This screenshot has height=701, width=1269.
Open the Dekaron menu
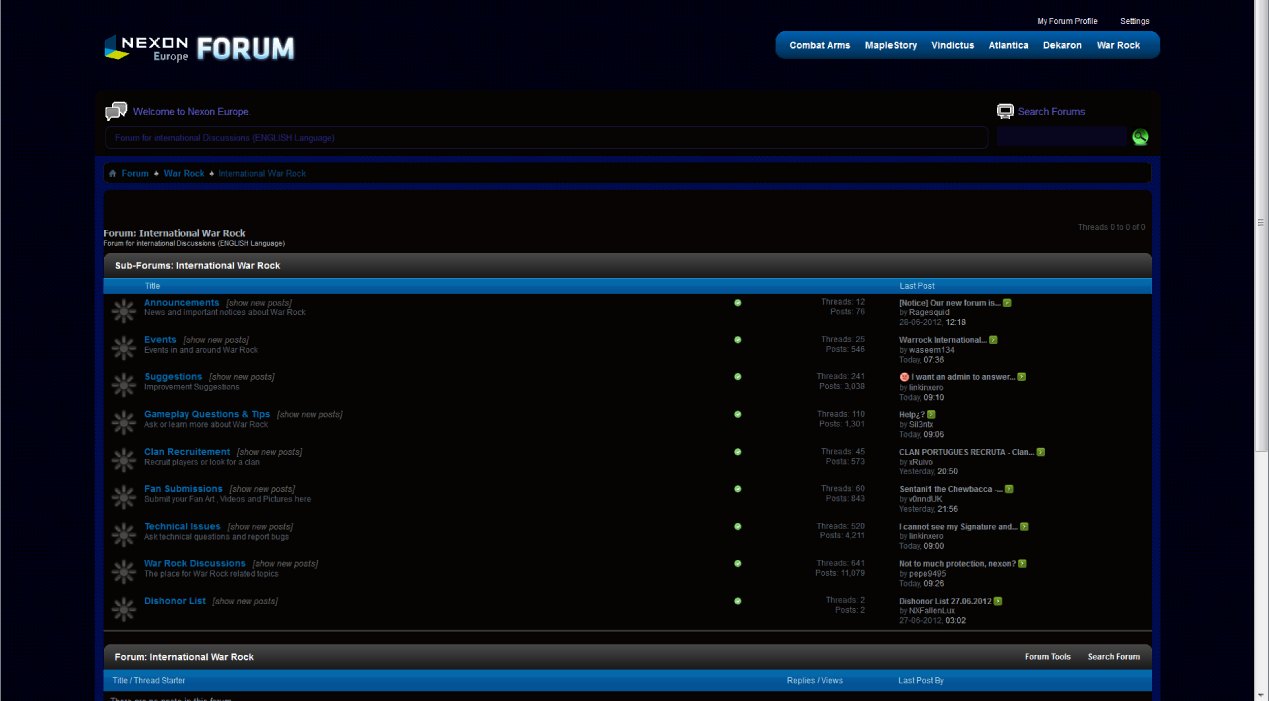tap(1062, 45)
